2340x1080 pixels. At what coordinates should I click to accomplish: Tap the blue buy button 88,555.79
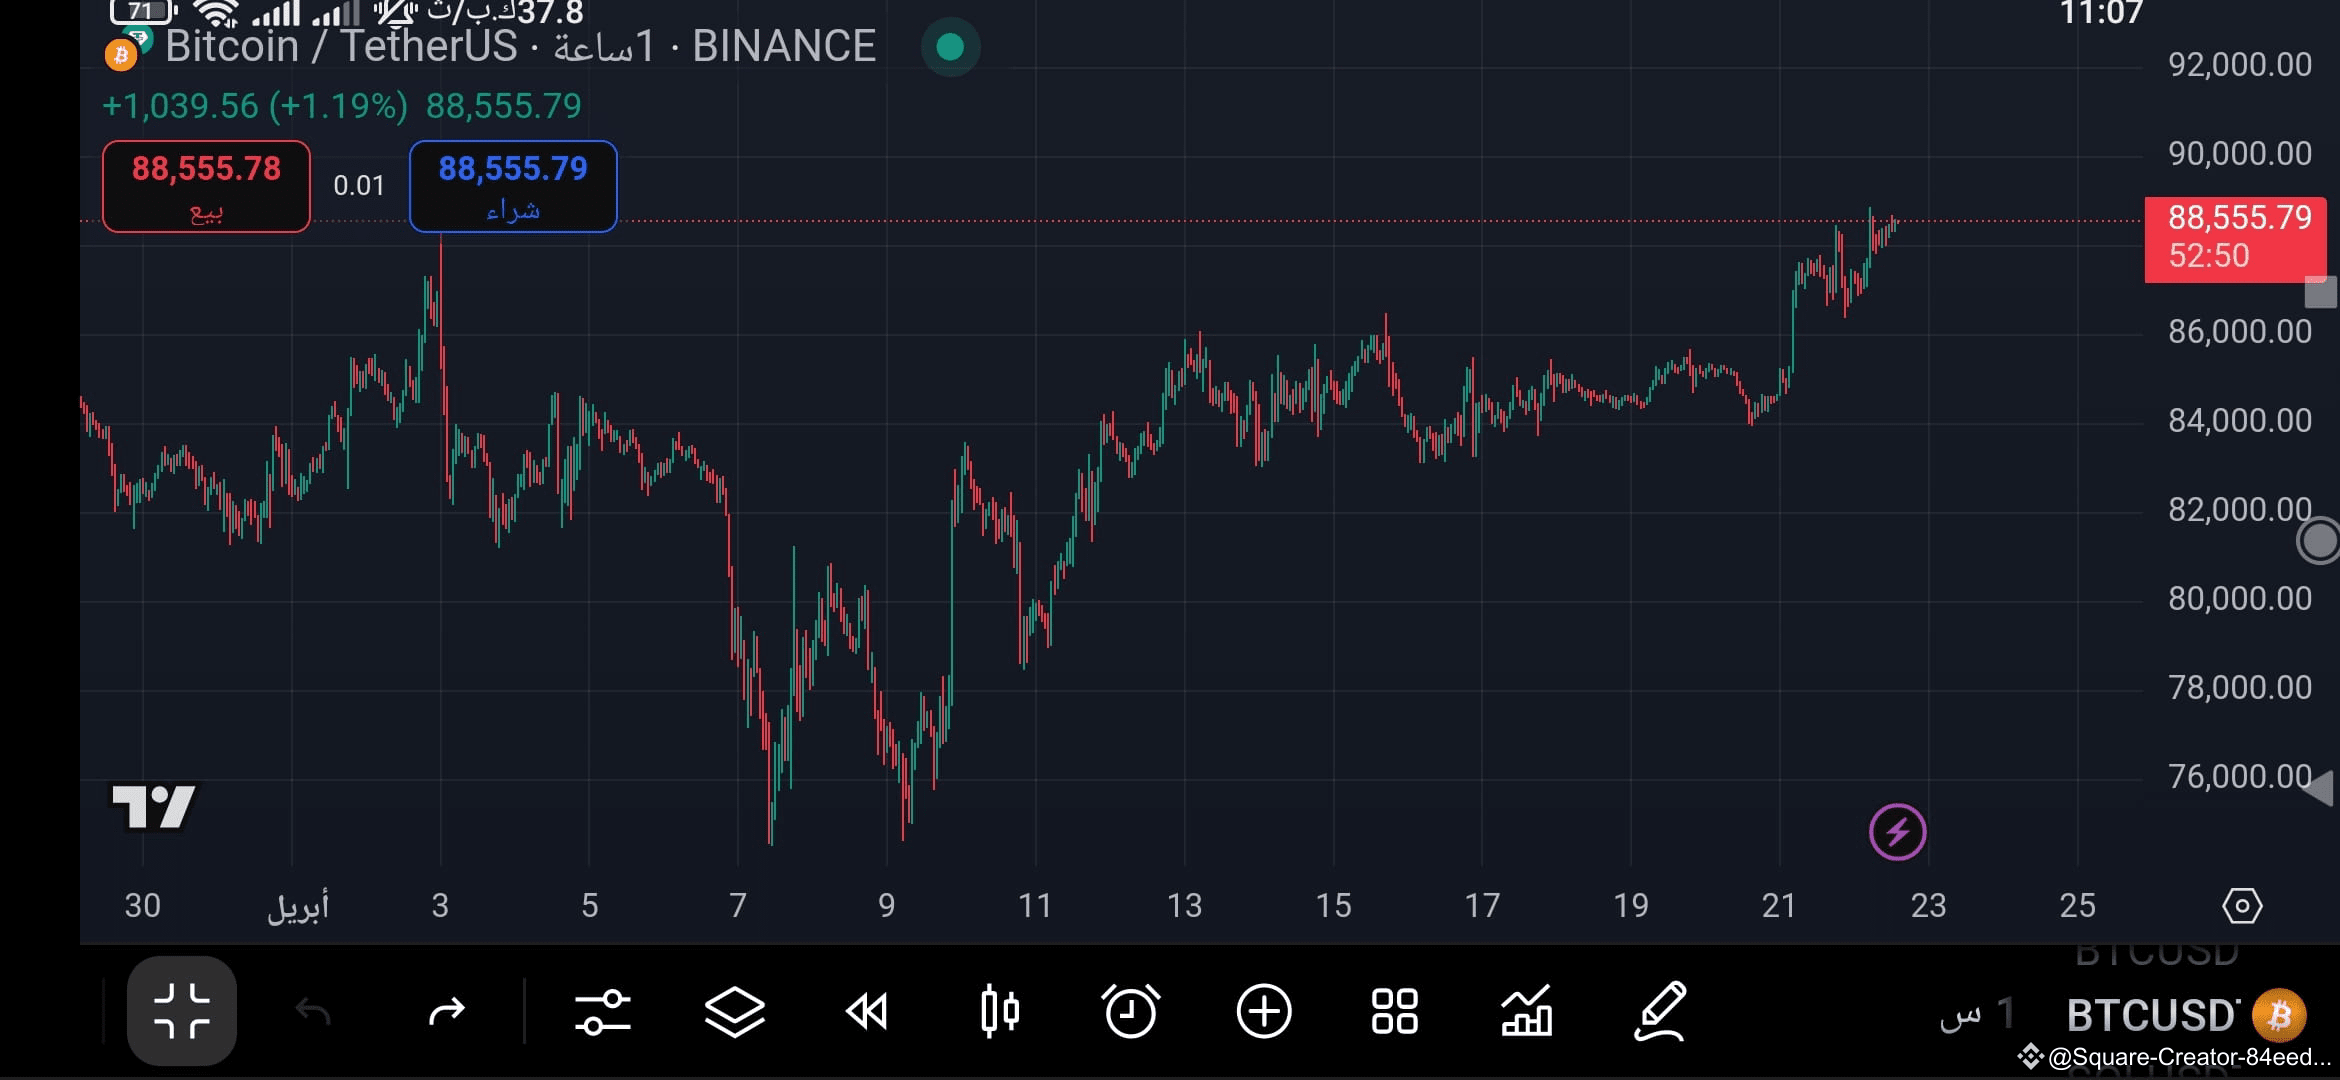coord(513,187)
